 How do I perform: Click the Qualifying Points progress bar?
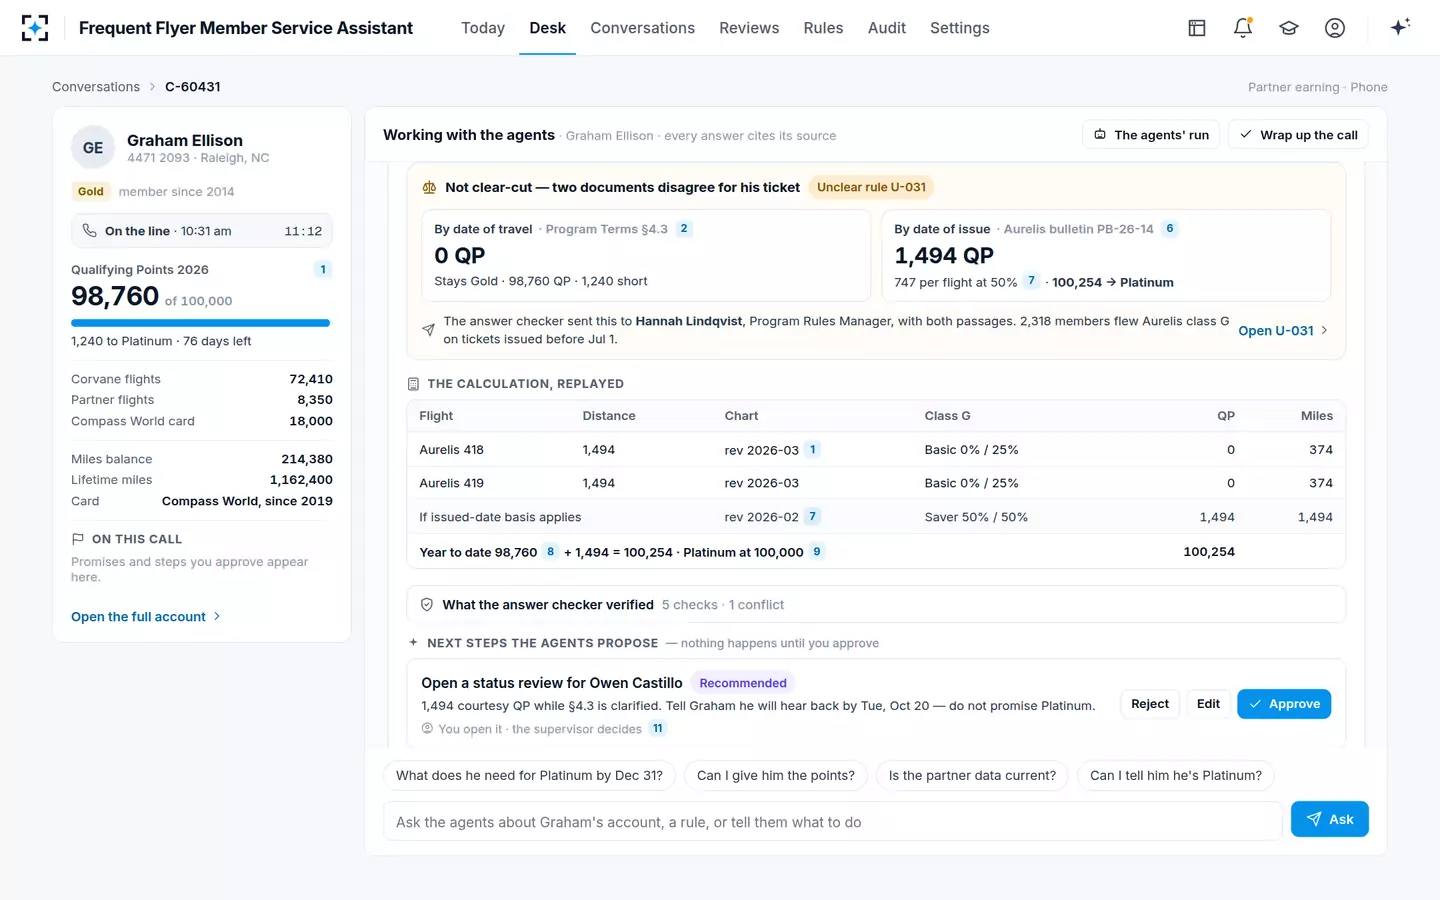[x=200, y=323]
